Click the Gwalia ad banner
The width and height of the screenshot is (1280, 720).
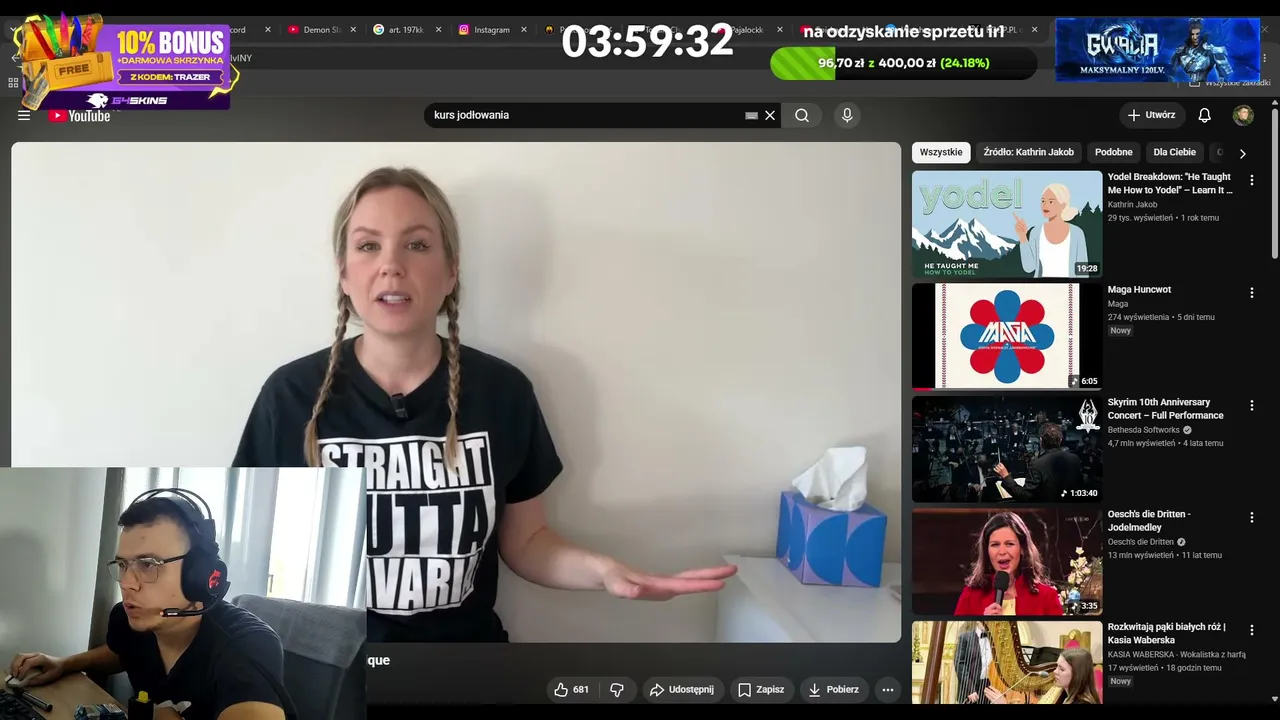1157,50
